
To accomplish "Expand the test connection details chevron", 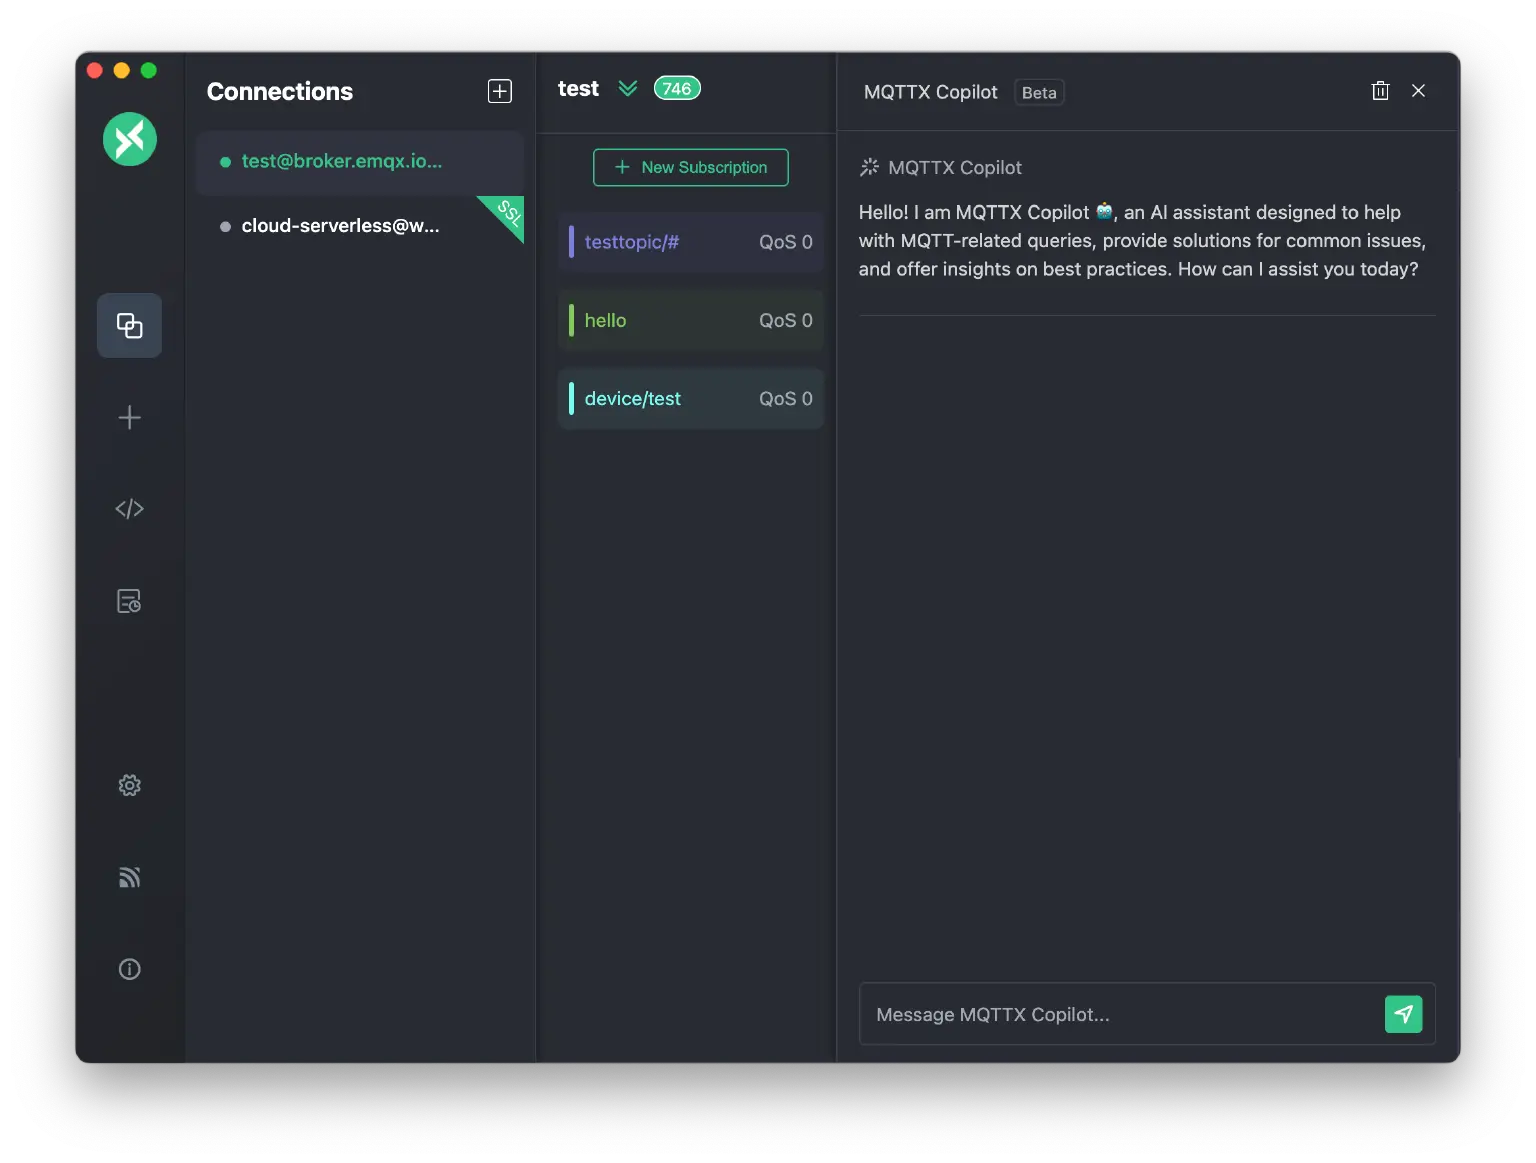I will coord(628,88).
